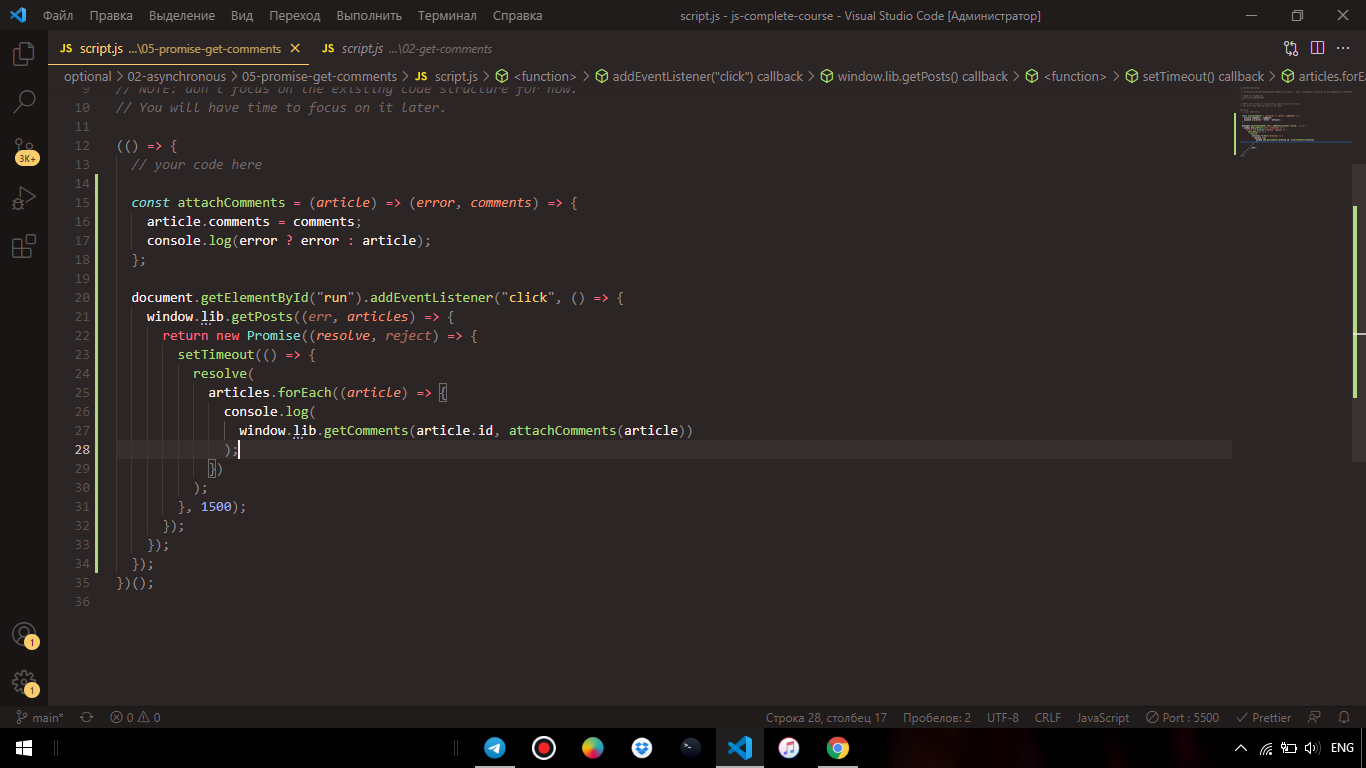Open the red record app in taskbar
The width and height of the screenshot is (1366, 768).
point(544,748)
